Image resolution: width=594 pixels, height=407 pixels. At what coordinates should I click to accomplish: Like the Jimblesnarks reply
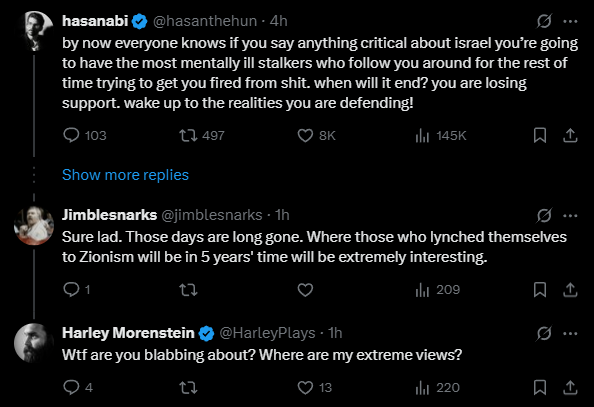click(x=305, y=290)
